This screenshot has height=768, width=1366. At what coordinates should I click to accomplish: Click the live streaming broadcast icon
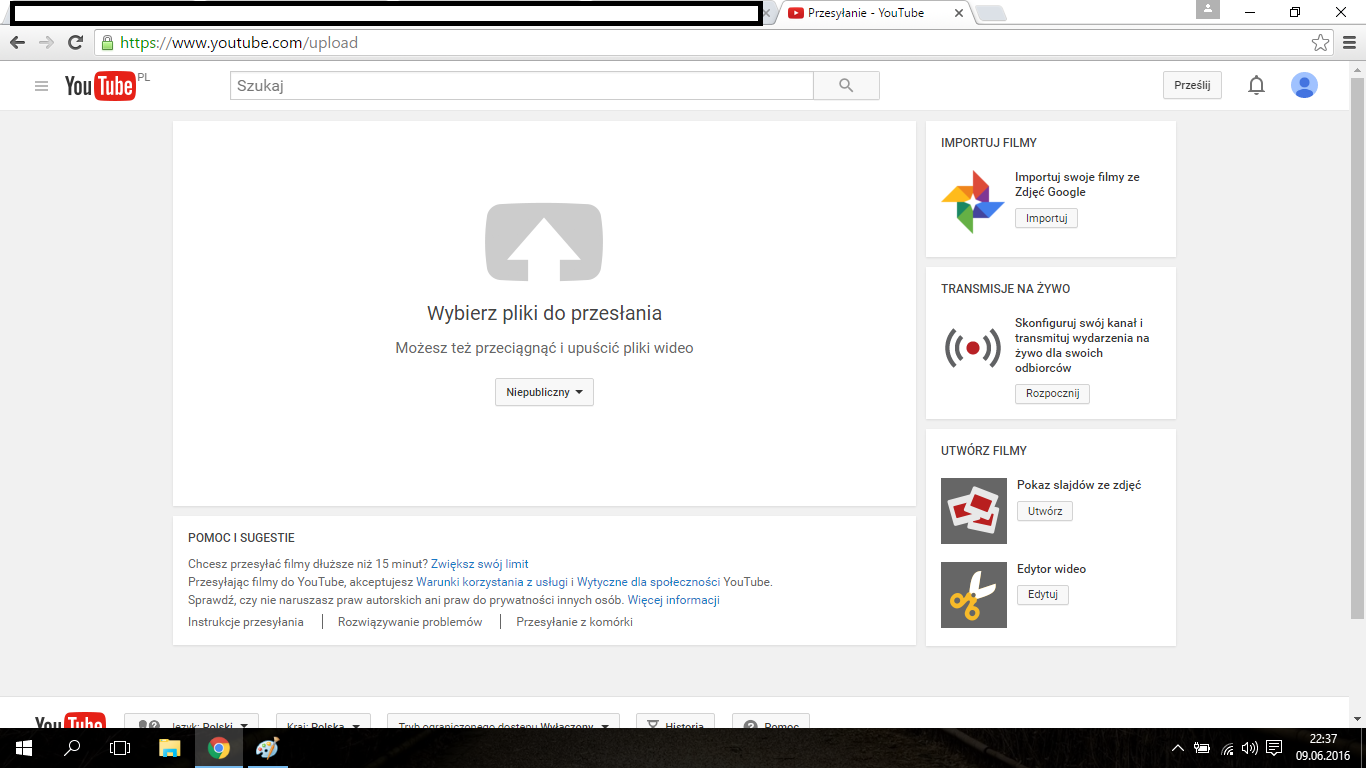pos(971,349)
